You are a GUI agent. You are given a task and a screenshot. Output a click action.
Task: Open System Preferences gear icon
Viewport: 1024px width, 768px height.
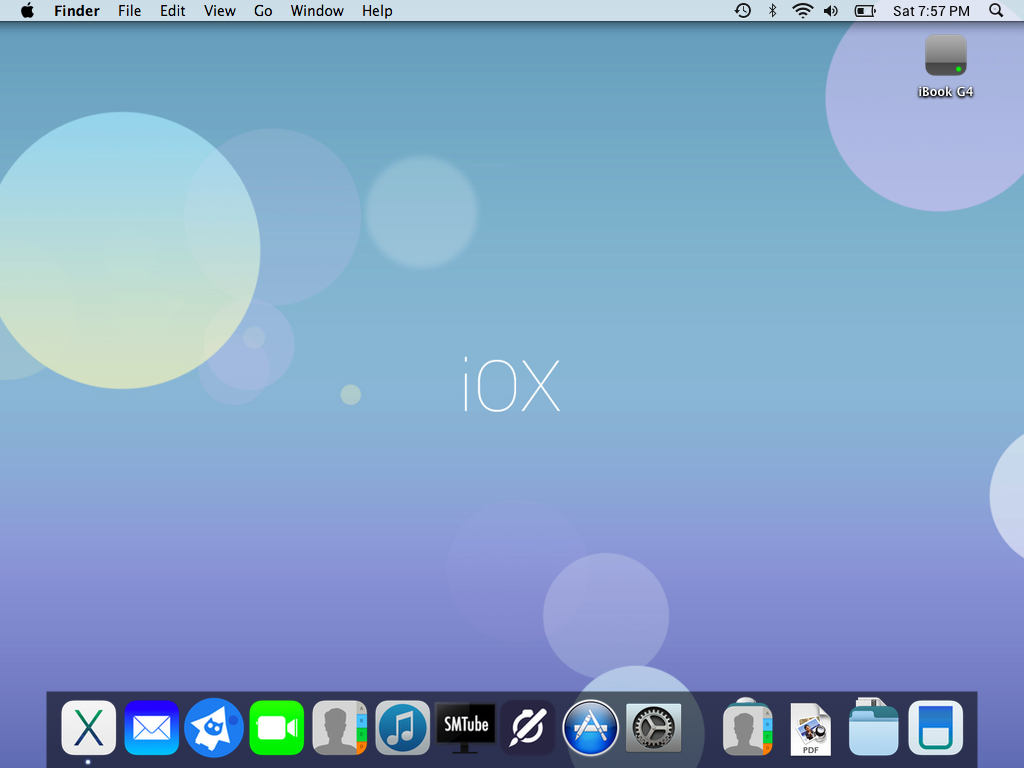[653, 728]
